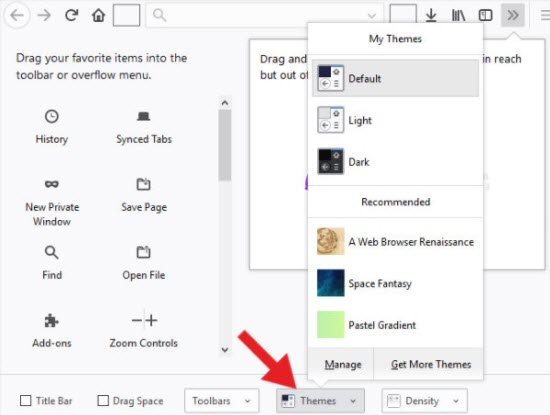Image resolution: width=550 pixels, height=415 pixels.
Task: Click the History label text
Action: (52, 139)
